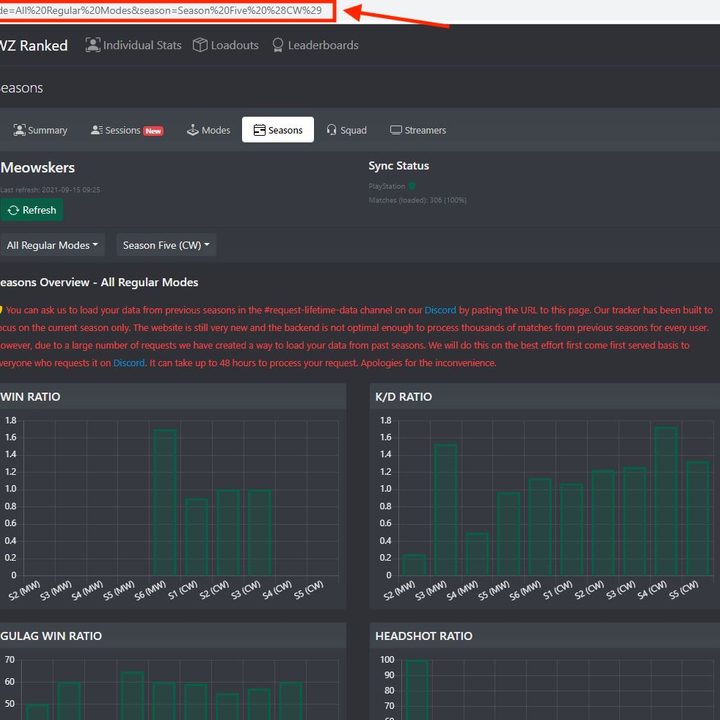
Task: Expand the All Regular Modes dropdown
Action: 52,245
